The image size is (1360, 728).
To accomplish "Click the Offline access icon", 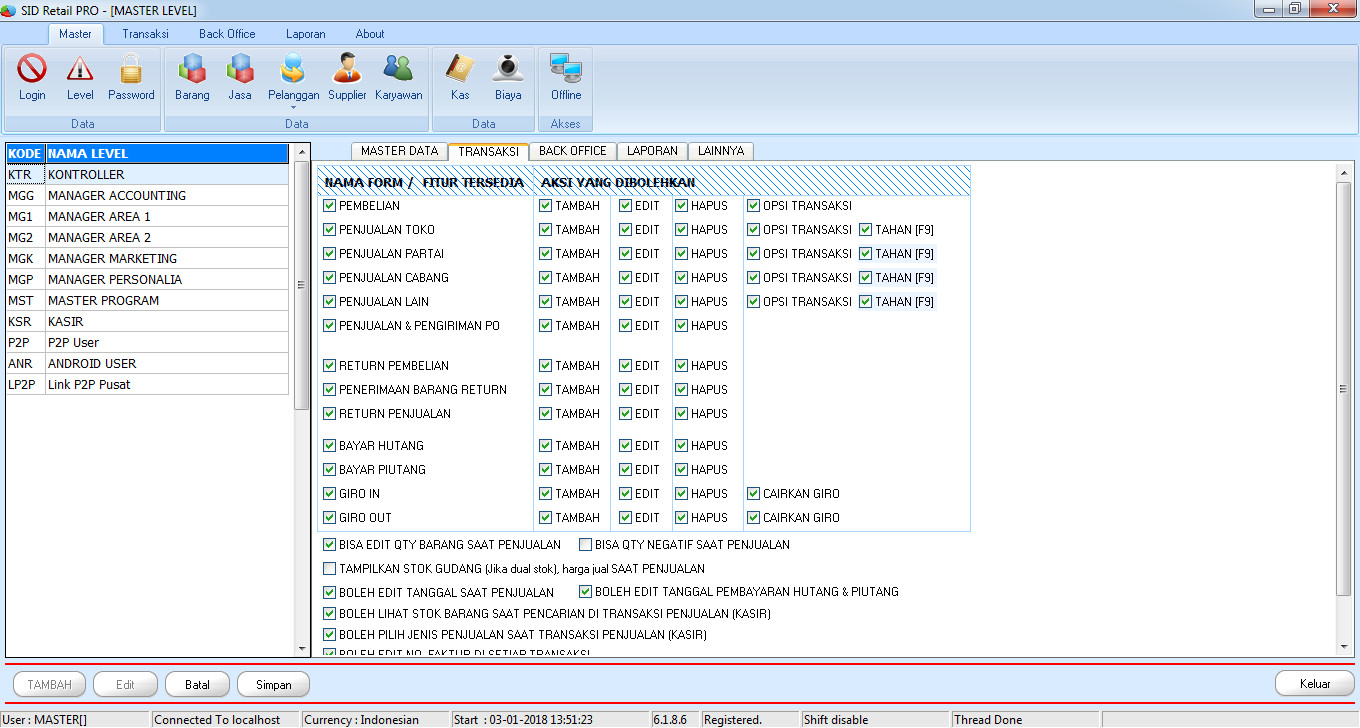I will [566, 78].
